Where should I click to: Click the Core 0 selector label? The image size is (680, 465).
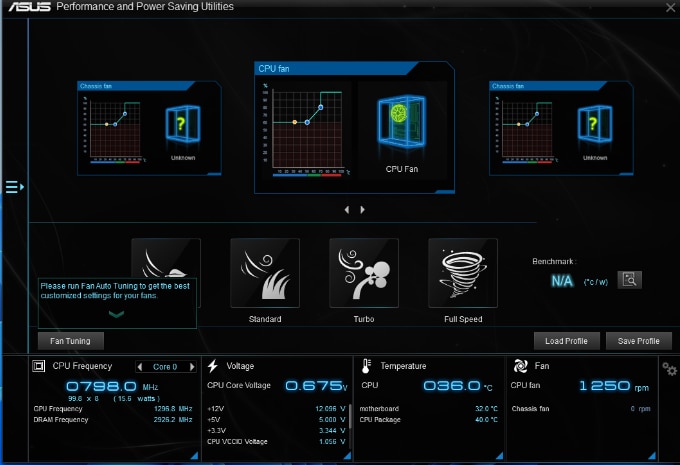(165, 367)
